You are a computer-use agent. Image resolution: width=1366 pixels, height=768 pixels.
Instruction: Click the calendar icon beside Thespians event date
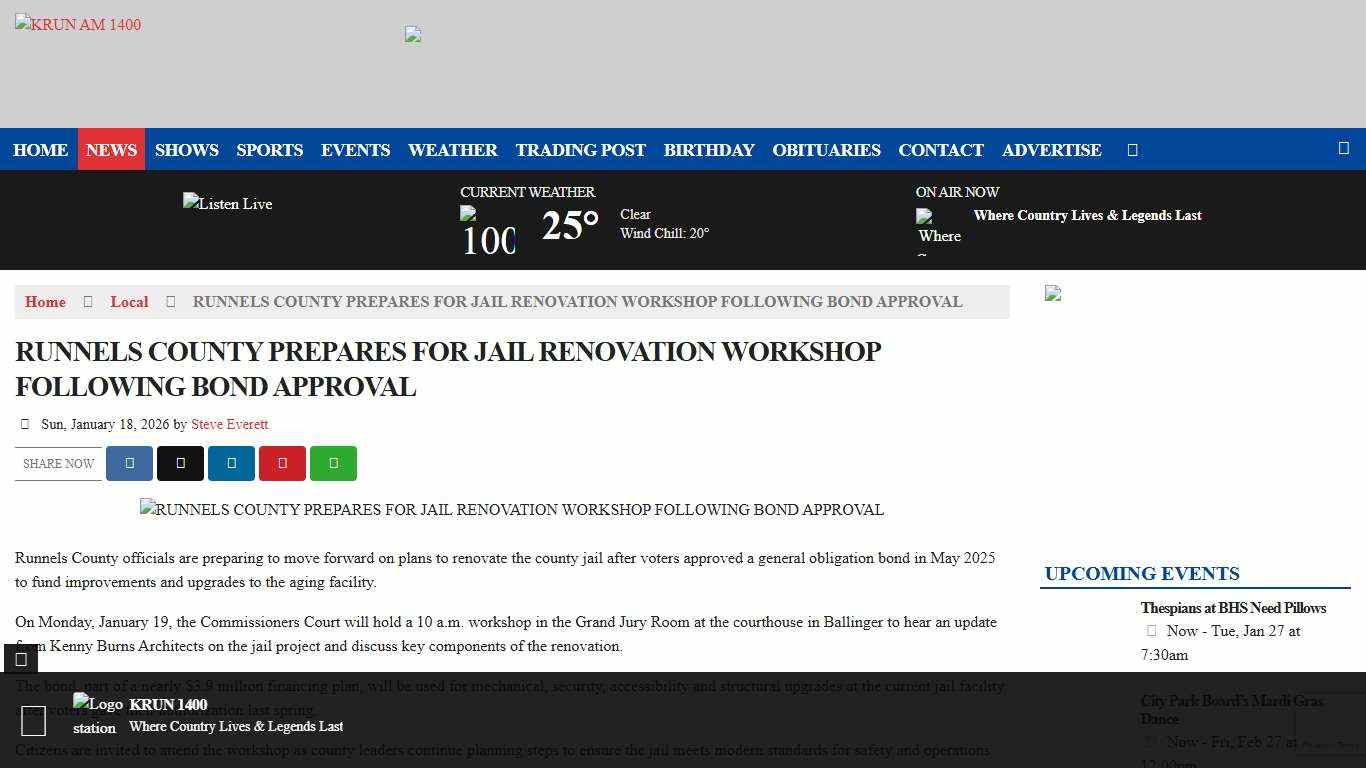[1151, 630]
